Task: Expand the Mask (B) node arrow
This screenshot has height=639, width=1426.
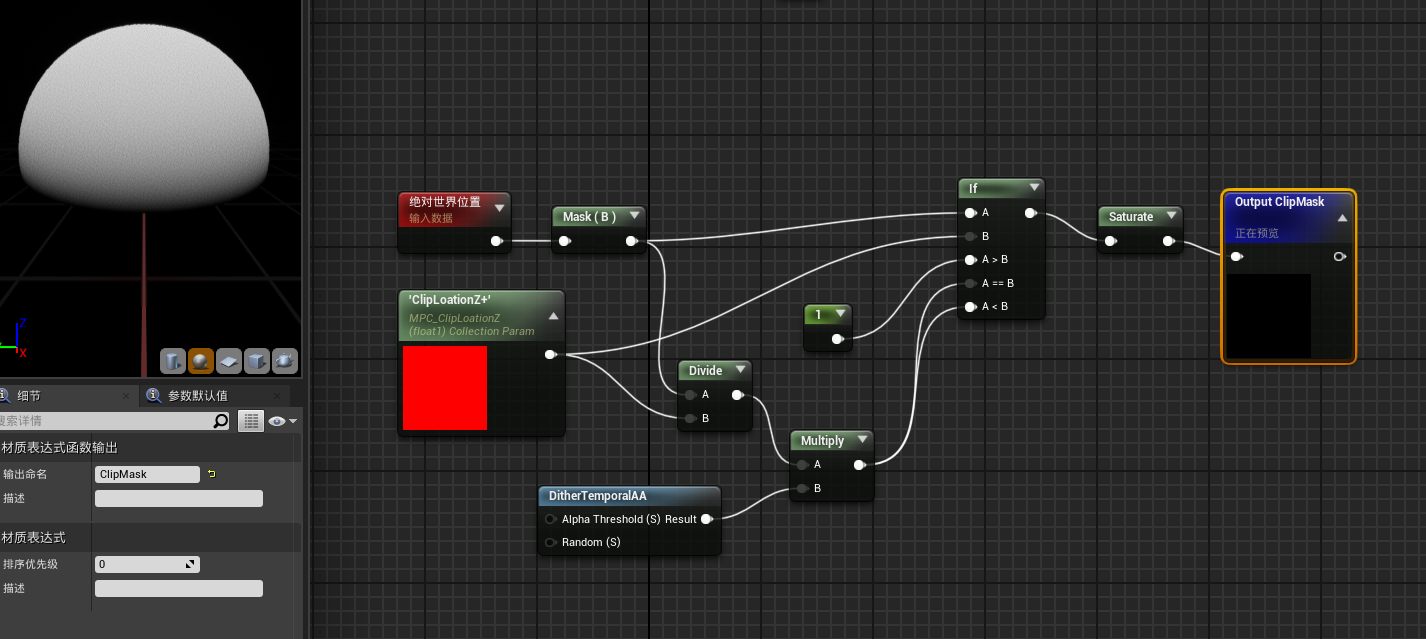Action: [x=633, y=216]
